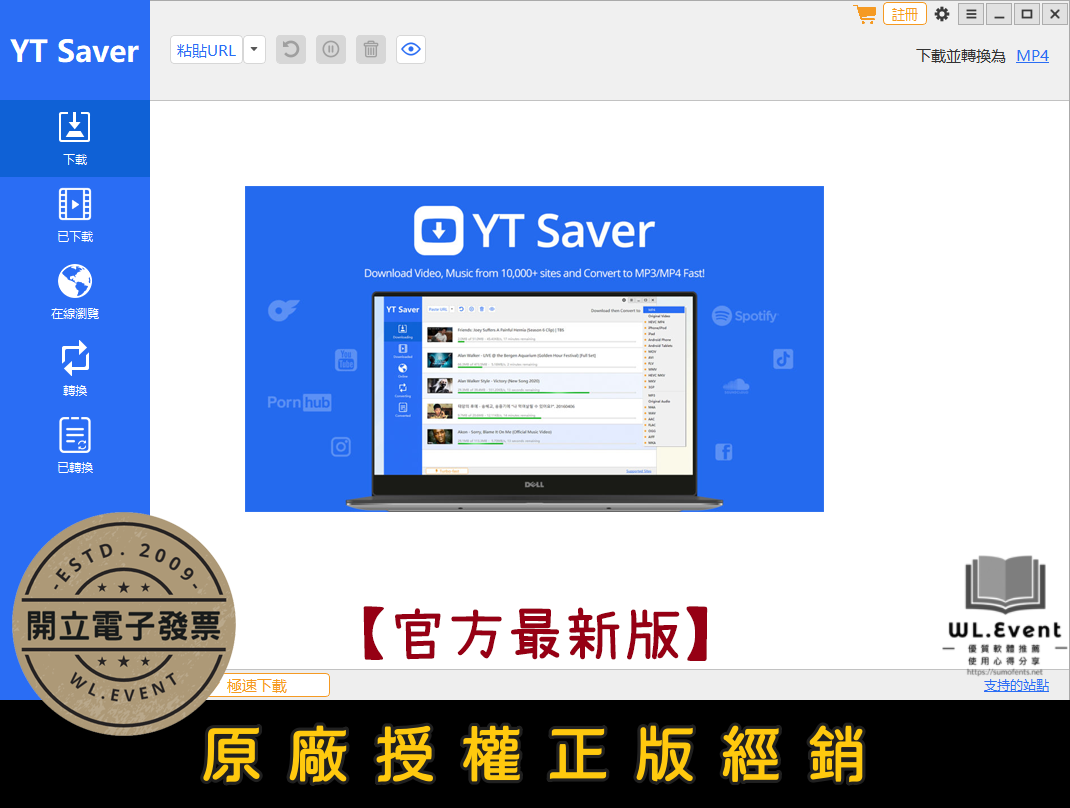Close the YT Saver window

pos(1055,14)
